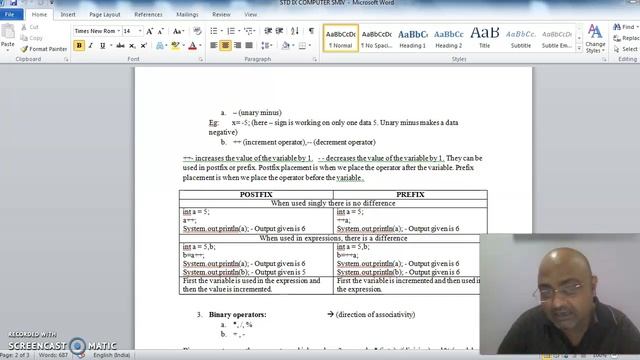The width and height of the screenshot is (640, 360).
Task: Click the Page 2 of 3 indicator
Action: [16, 355]
